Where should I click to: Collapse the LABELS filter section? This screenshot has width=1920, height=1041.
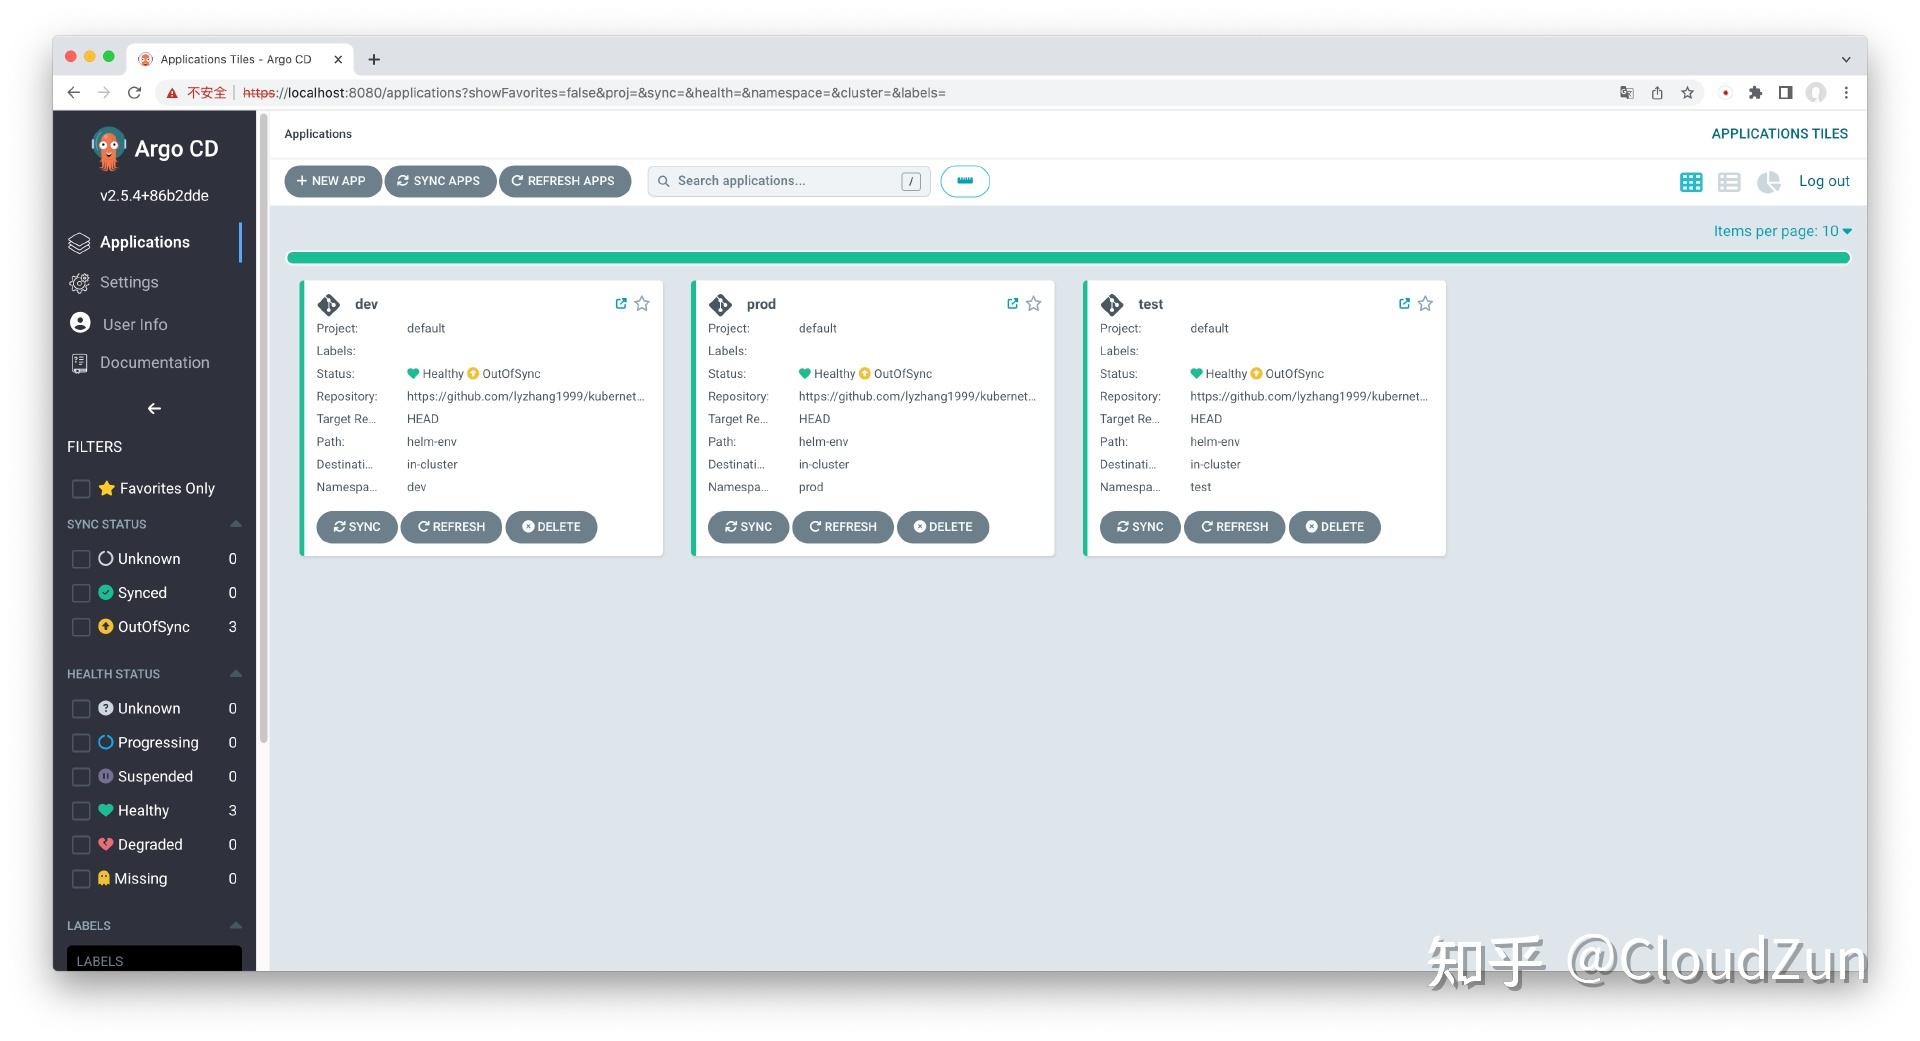236,926
